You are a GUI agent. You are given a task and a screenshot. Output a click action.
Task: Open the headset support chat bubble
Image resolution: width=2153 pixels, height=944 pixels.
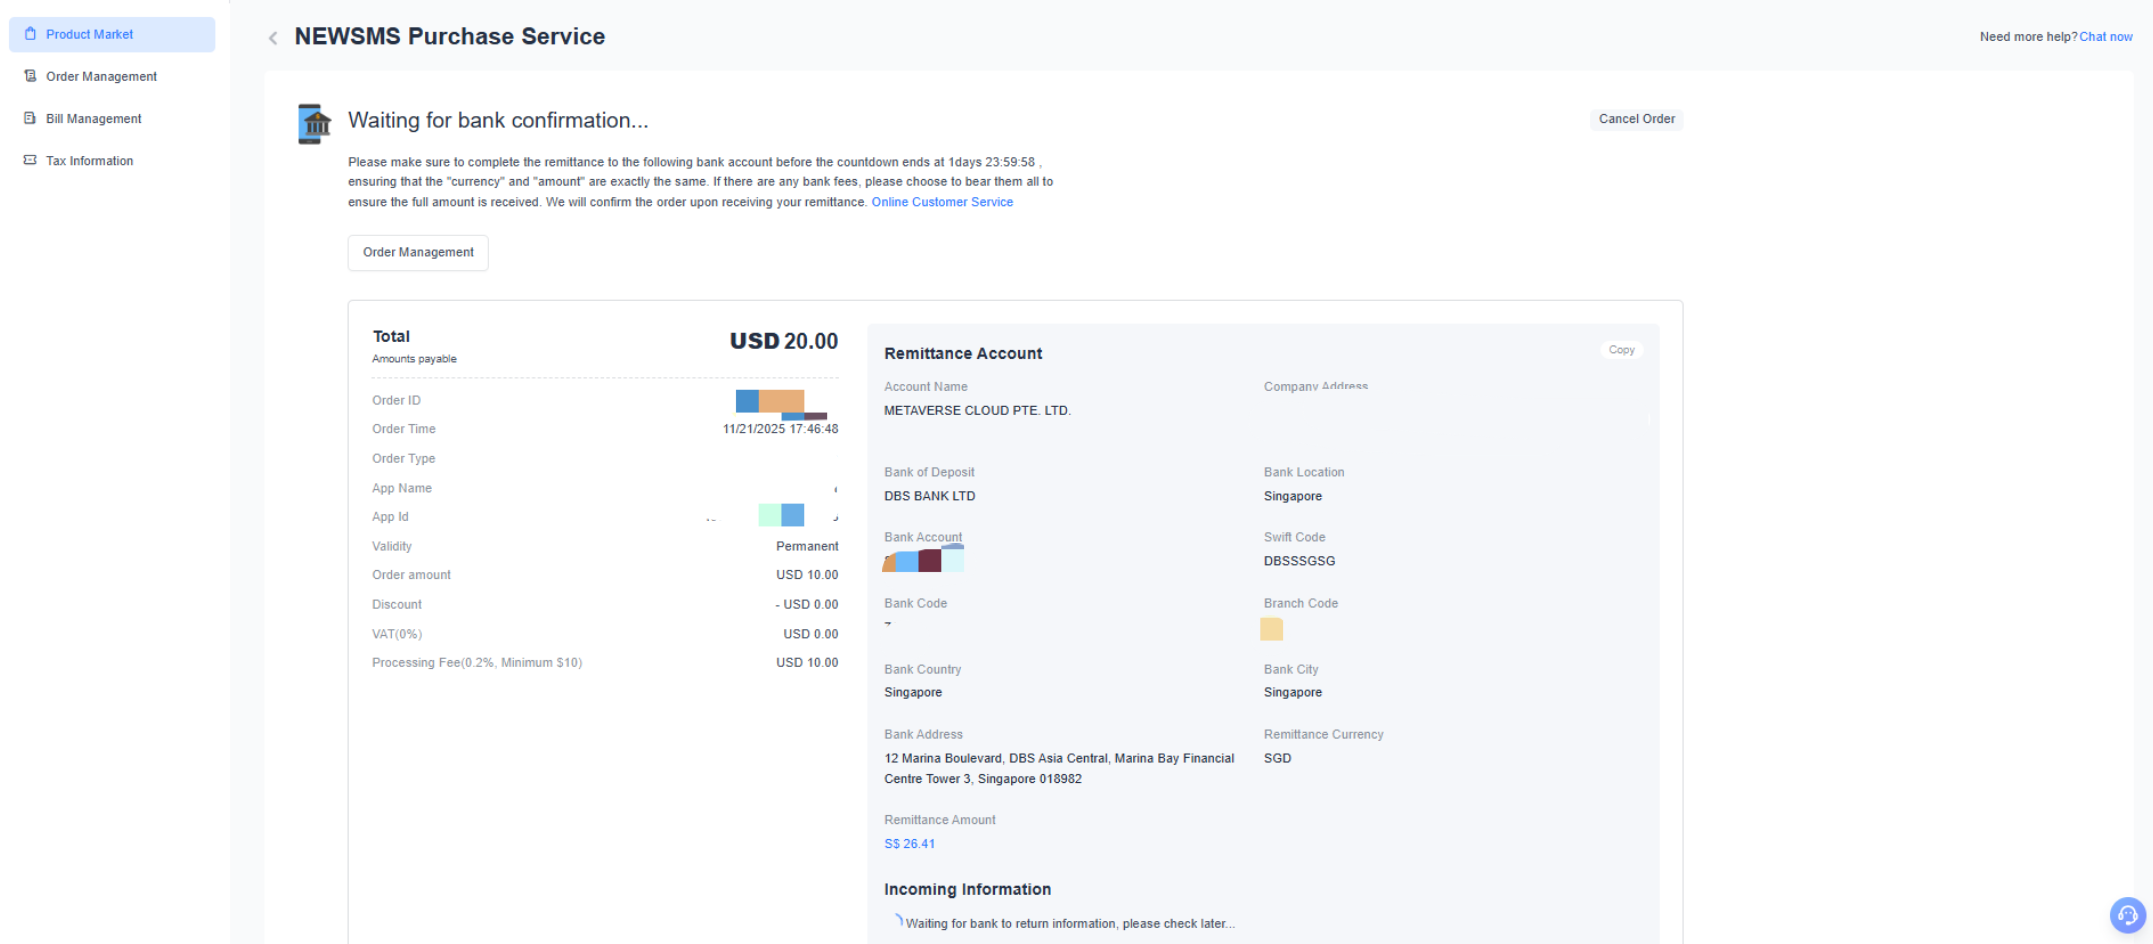[2127, 915]
